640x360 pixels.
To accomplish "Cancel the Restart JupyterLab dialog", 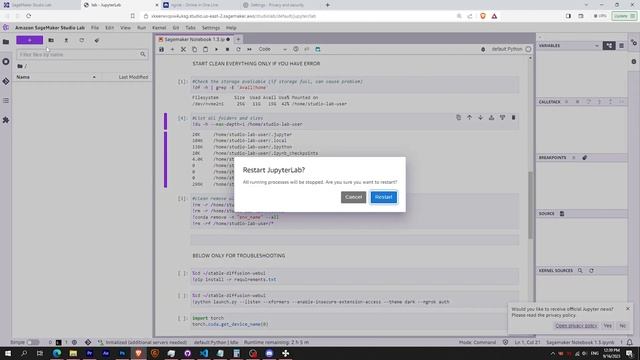I will point(353,197).
